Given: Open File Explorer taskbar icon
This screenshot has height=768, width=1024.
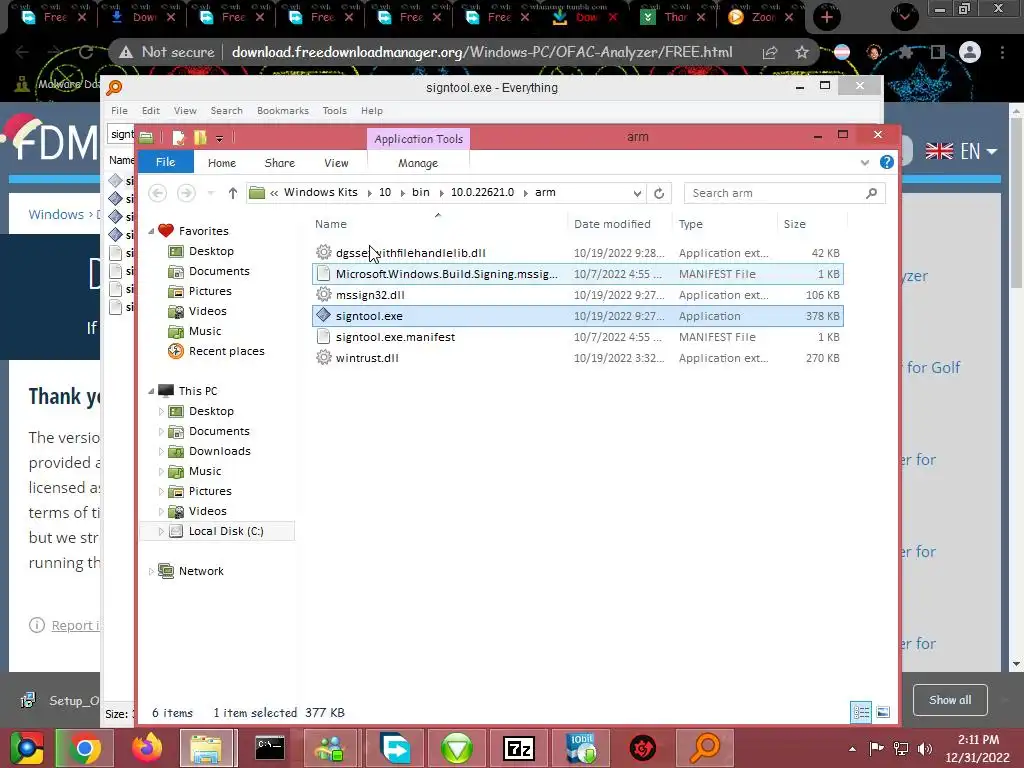Looking at the screenshot, I should (208, 748).
